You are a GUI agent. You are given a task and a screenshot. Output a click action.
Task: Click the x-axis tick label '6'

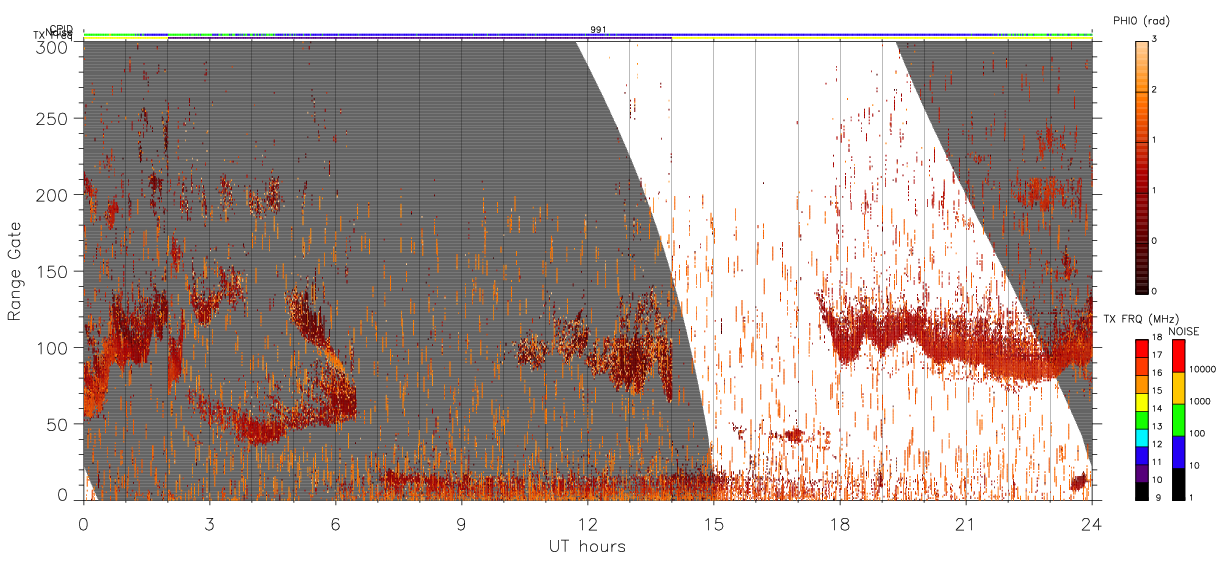(335, 523)
